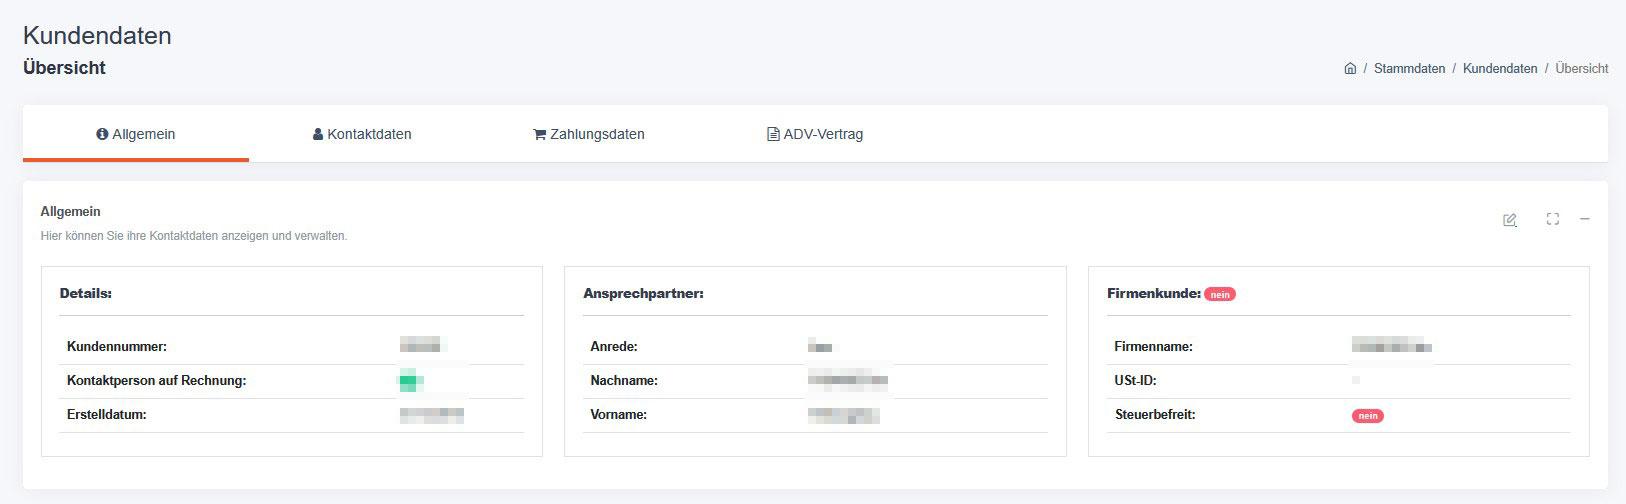The height and width of the screenshot is (504, 1626).
Task: Click the Vorname value field
Action: point(843,415)
